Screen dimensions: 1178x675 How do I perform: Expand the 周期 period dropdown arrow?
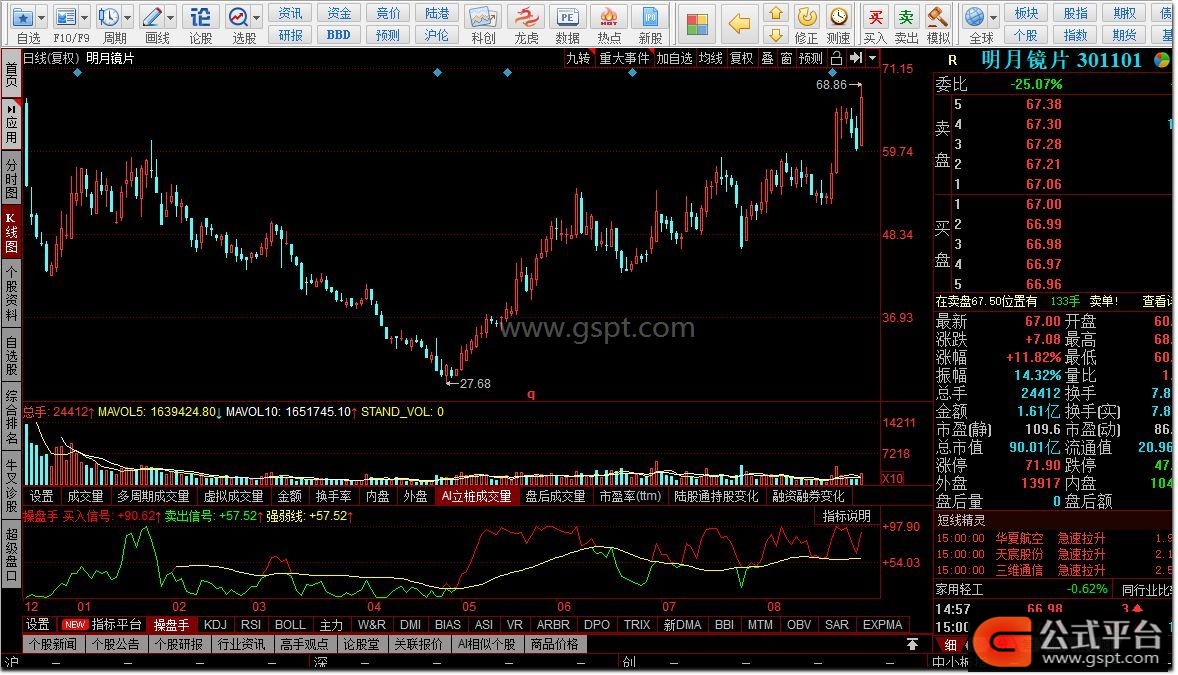point(128,17)
